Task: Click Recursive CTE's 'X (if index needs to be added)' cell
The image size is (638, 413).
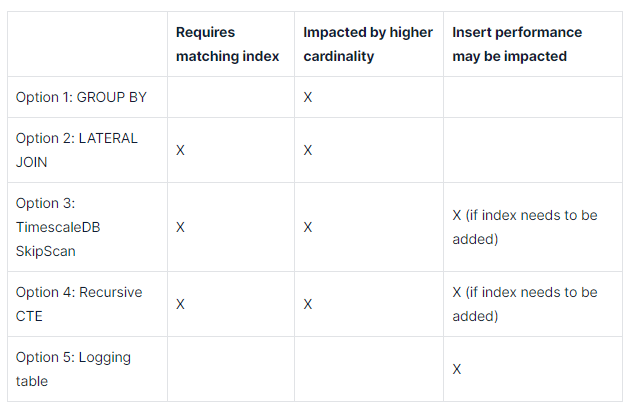Action: [x=524, y=304]
